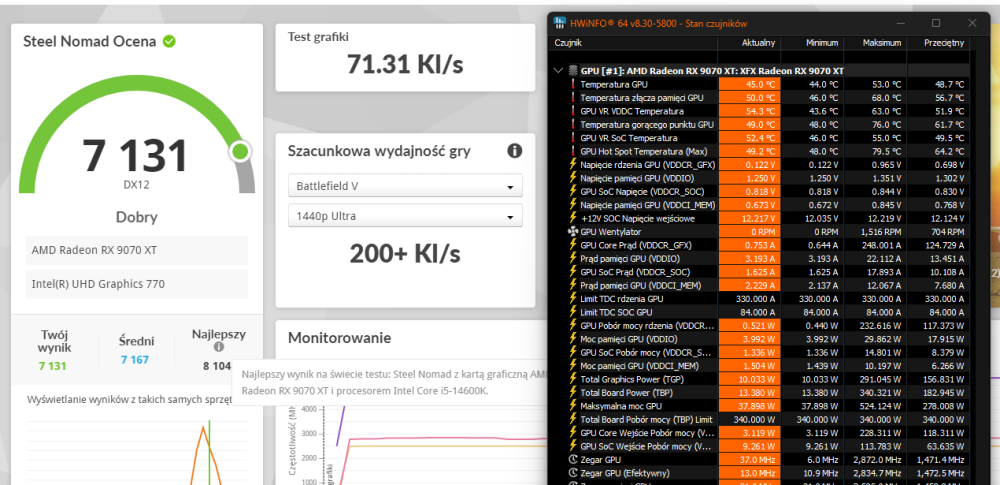Screen dimensions: 1000x485
Task: Click clock icon beside Zegar GPU (Efektywny)
Action: coord(572,473)
